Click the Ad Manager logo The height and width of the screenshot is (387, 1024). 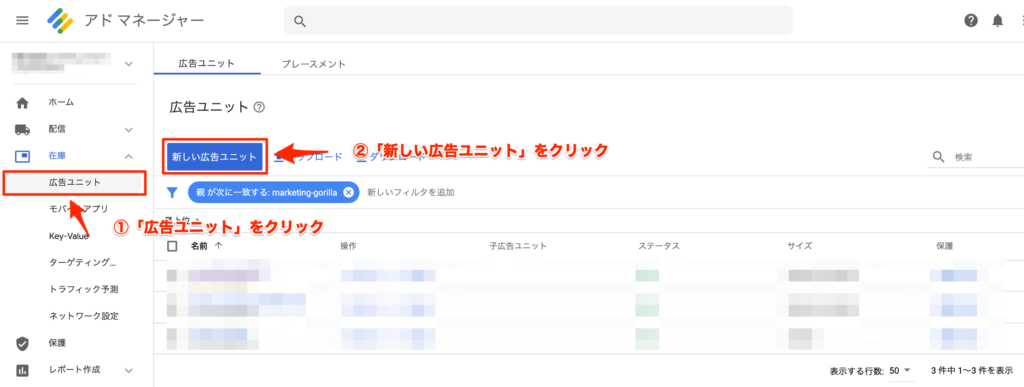click(x=60, y=21)
